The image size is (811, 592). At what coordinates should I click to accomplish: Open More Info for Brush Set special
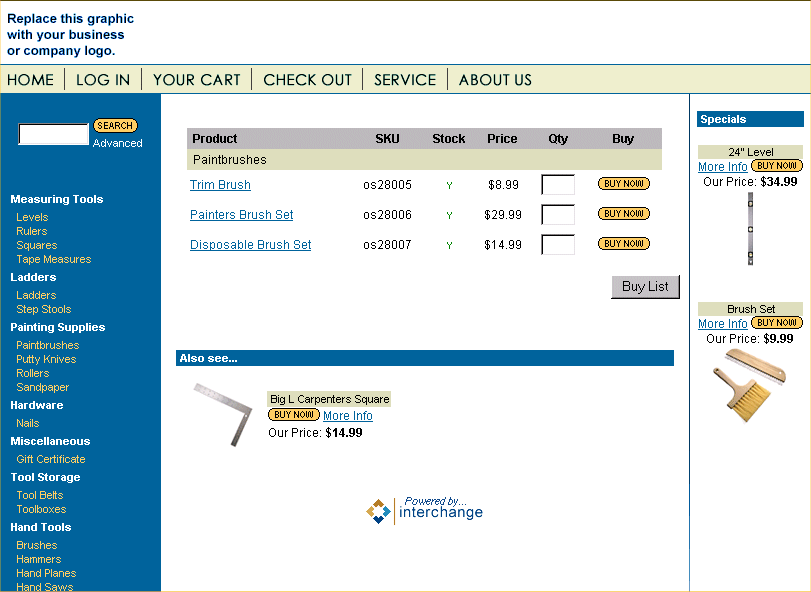[722, 324]
